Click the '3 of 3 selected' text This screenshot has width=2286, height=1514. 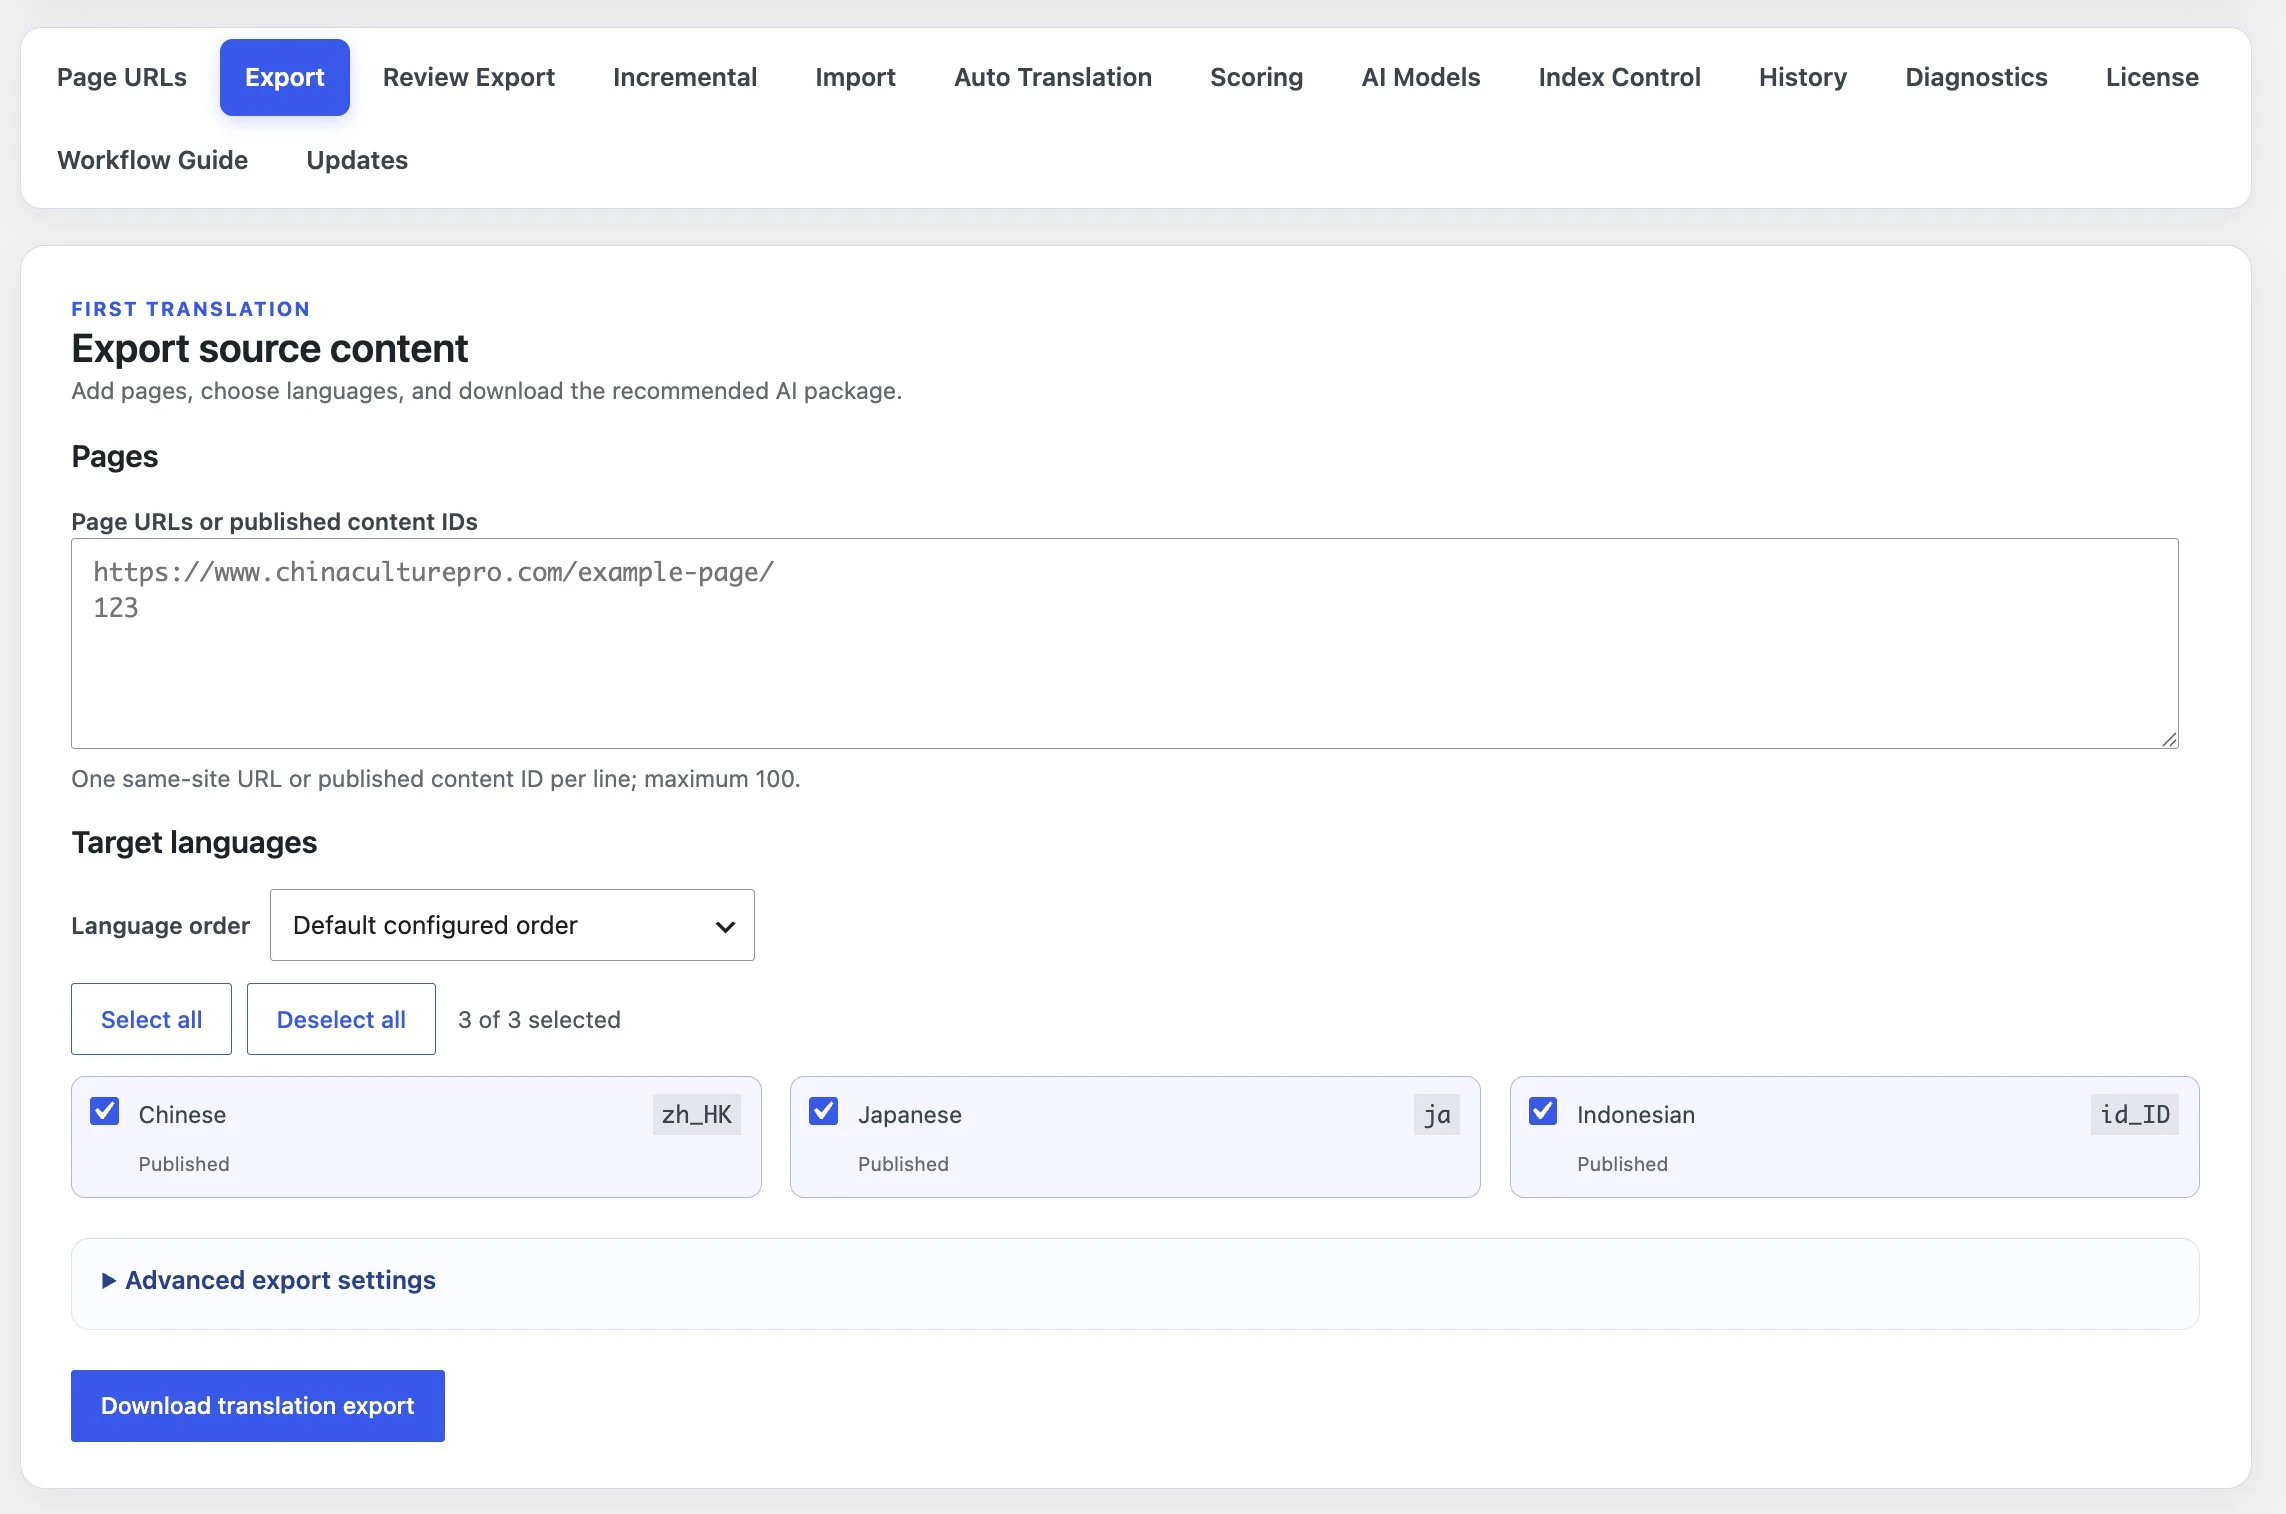pos(539,1020)
